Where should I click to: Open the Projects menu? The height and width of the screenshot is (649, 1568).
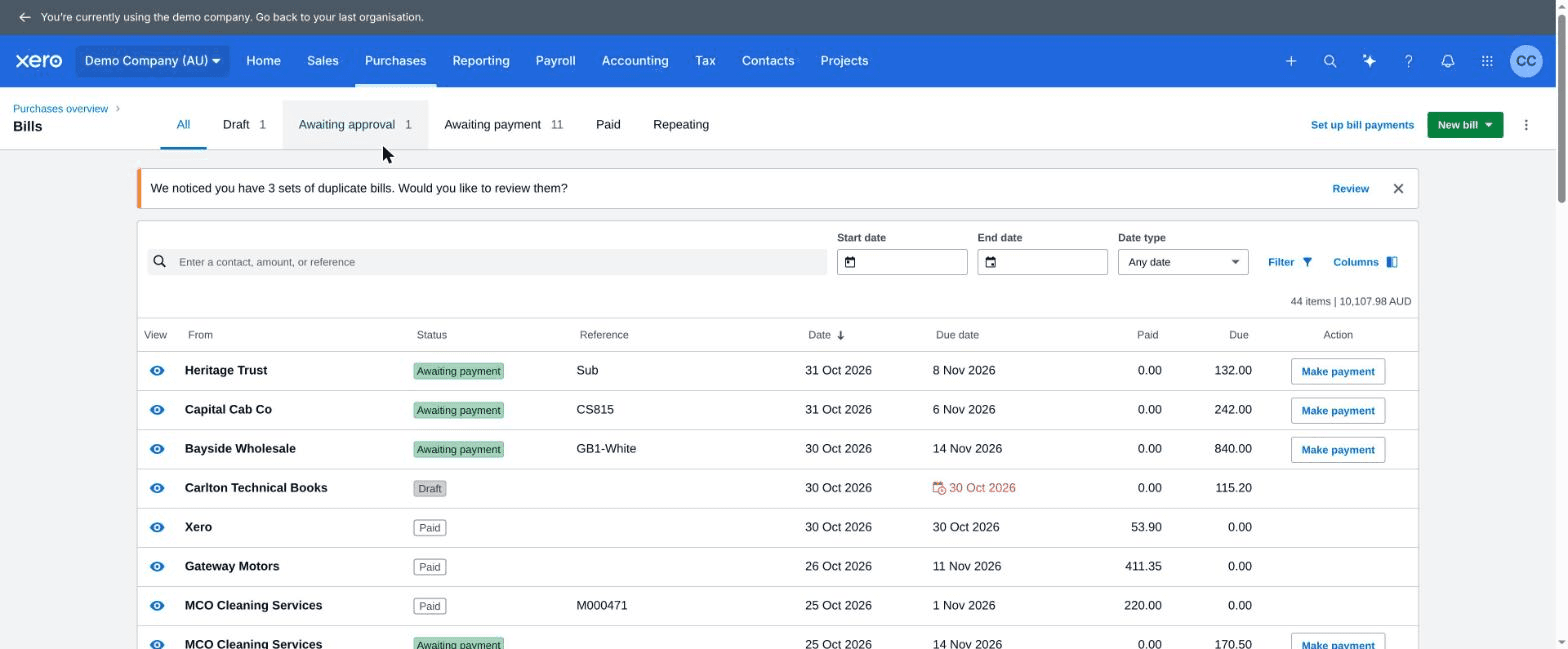point(844,61)
